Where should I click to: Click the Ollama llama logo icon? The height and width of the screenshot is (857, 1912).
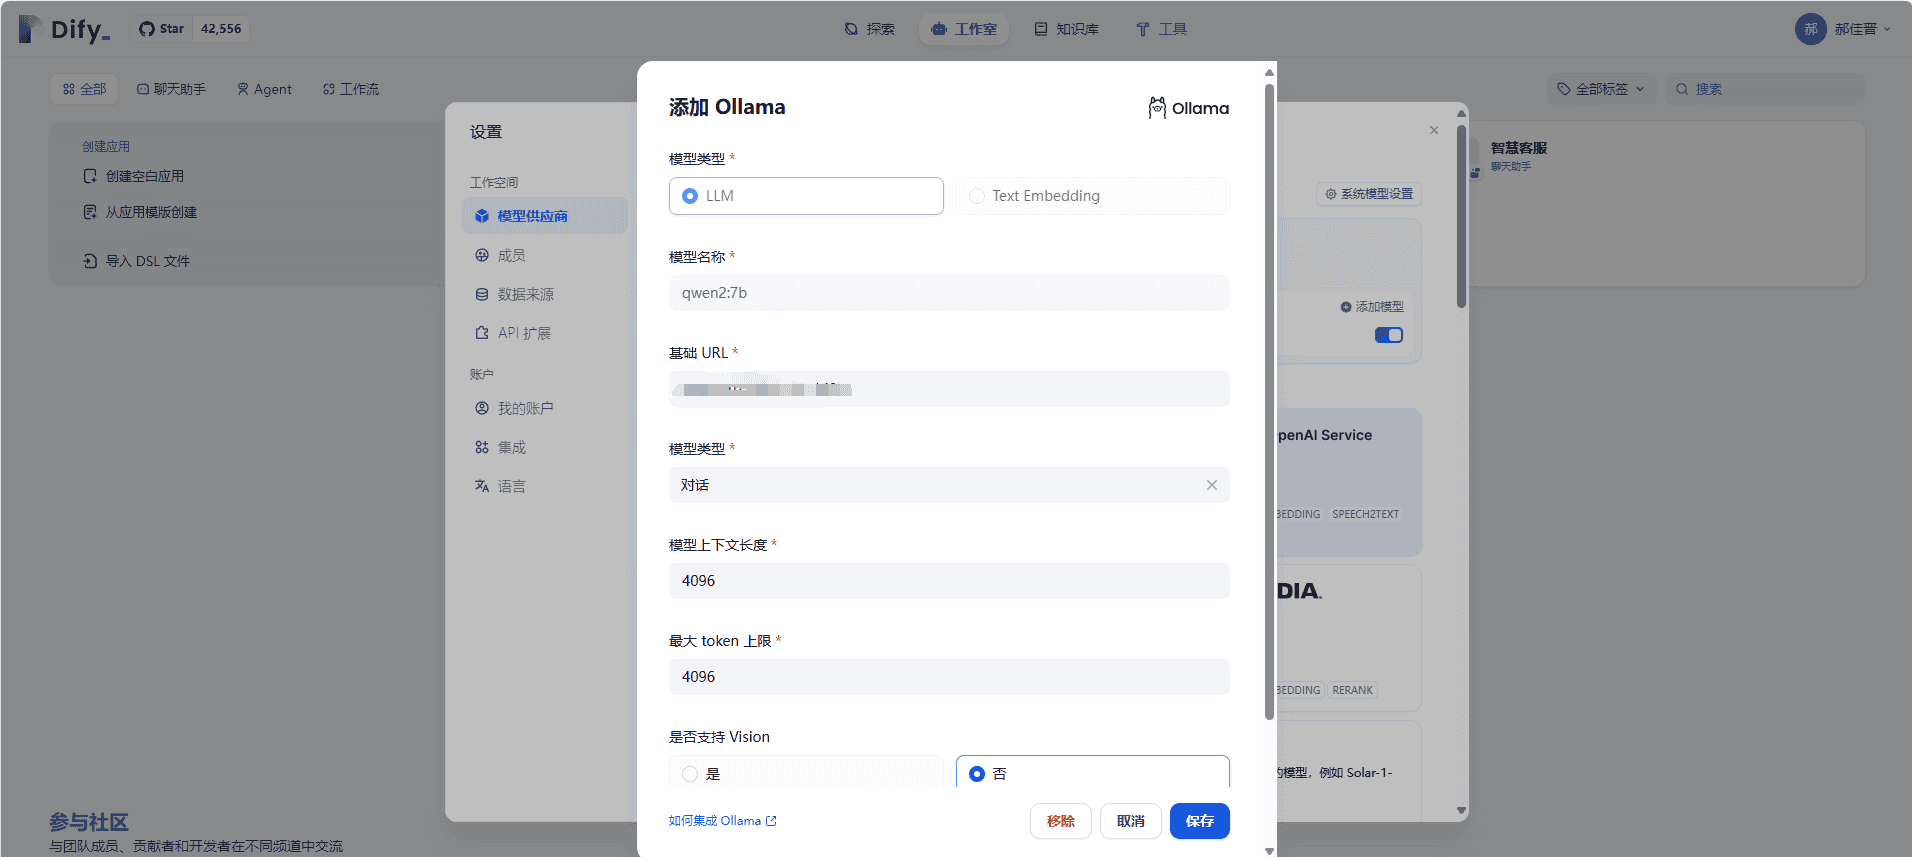1157,108
